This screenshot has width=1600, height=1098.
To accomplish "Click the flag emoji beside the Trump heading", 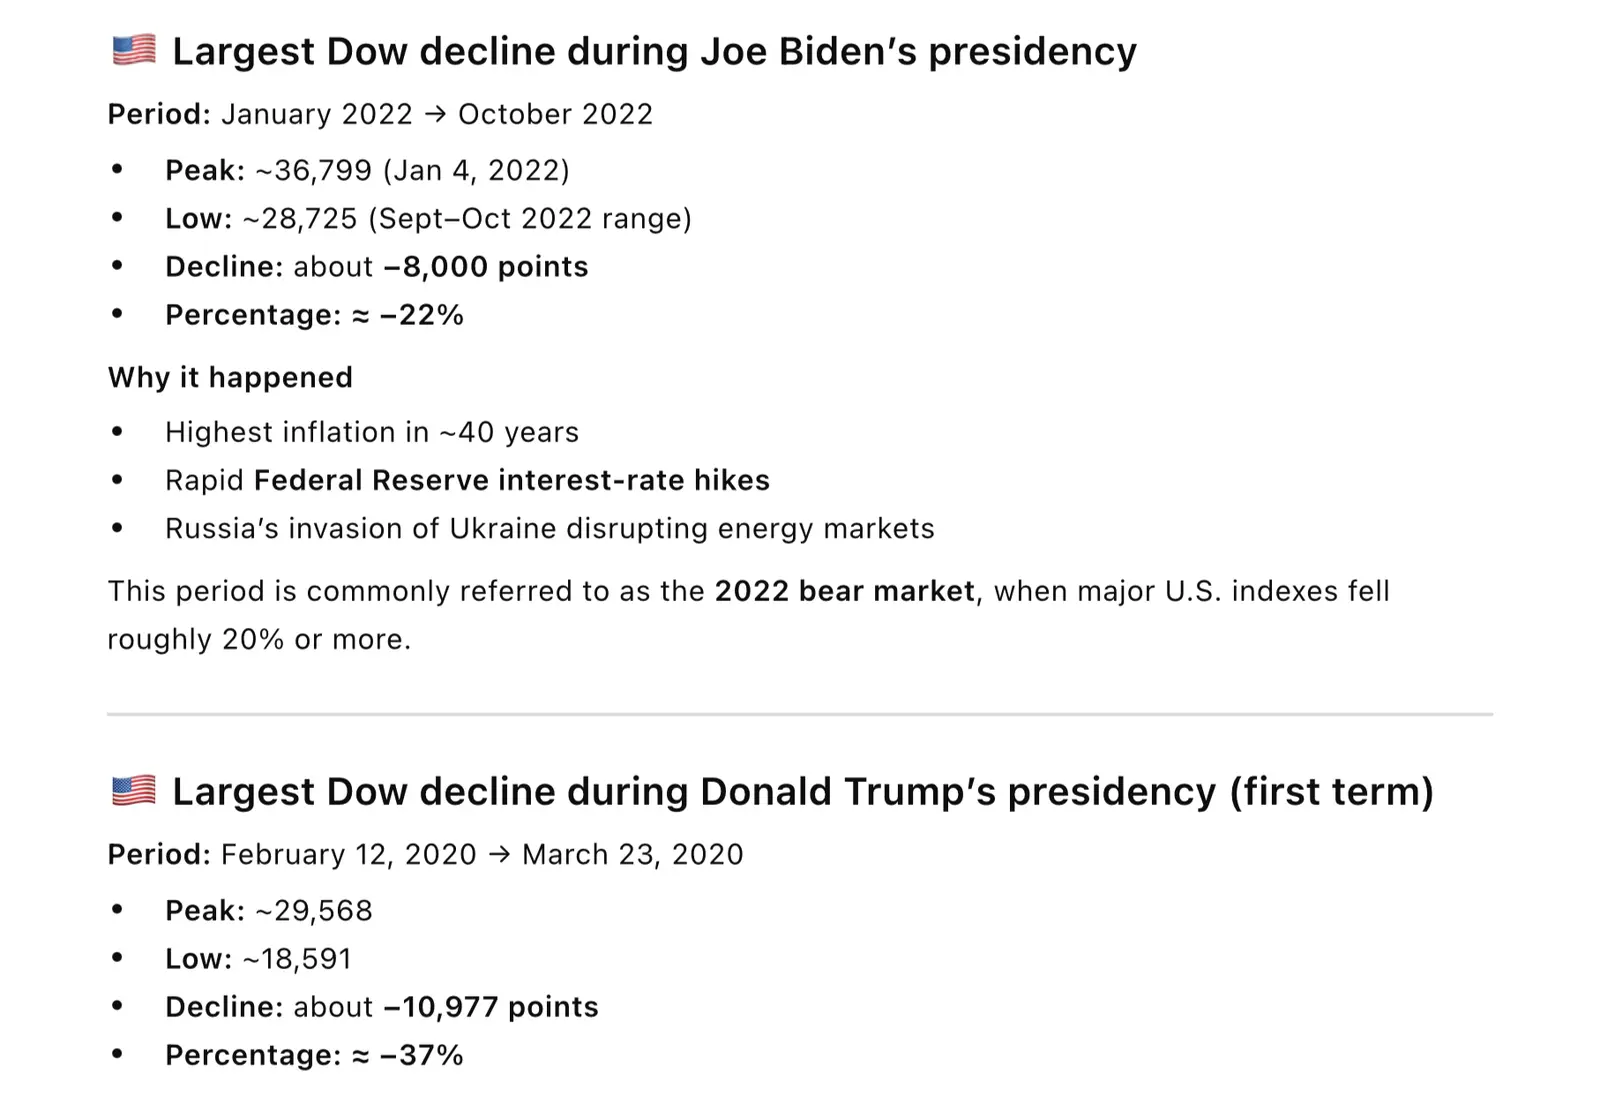I will [x=134, y=790].
